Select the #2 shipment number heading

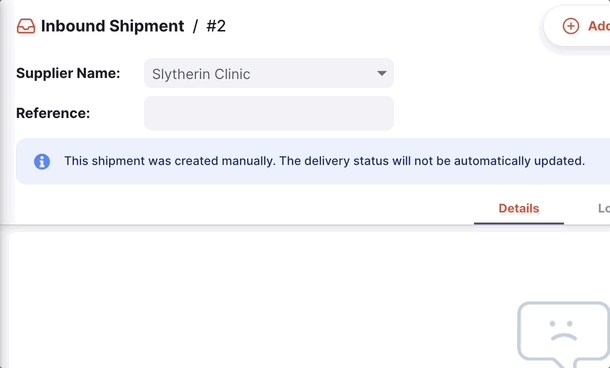(216, 26)
